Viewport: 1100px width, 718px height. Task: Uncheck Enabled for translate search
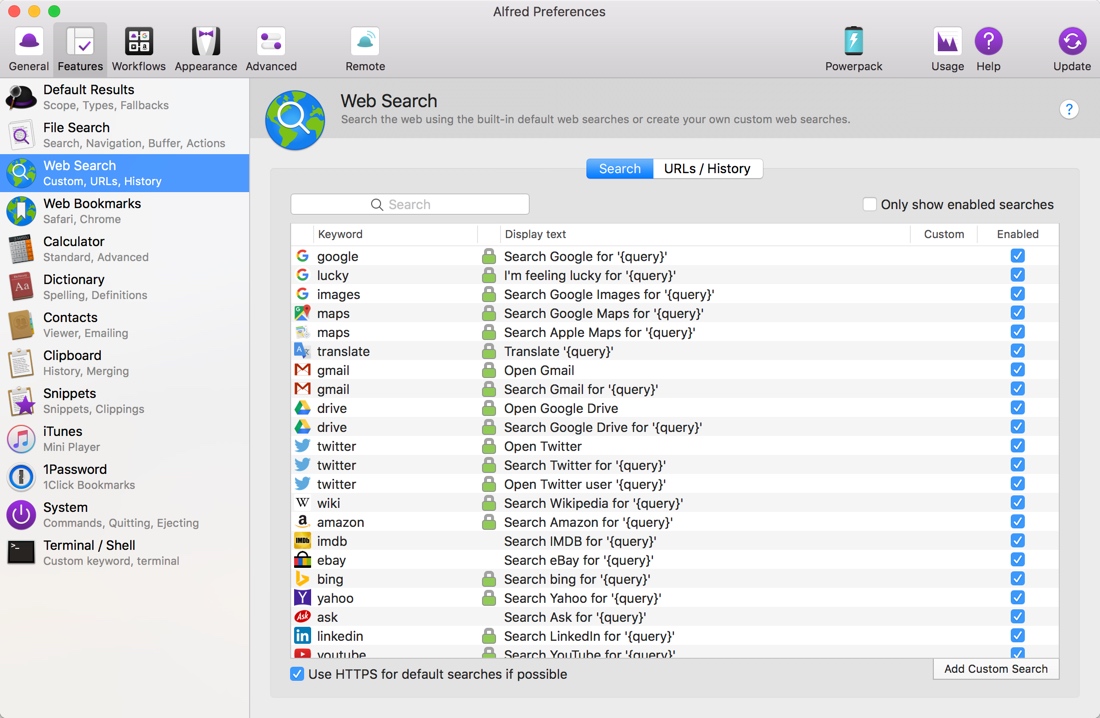tap(1017, 350)
